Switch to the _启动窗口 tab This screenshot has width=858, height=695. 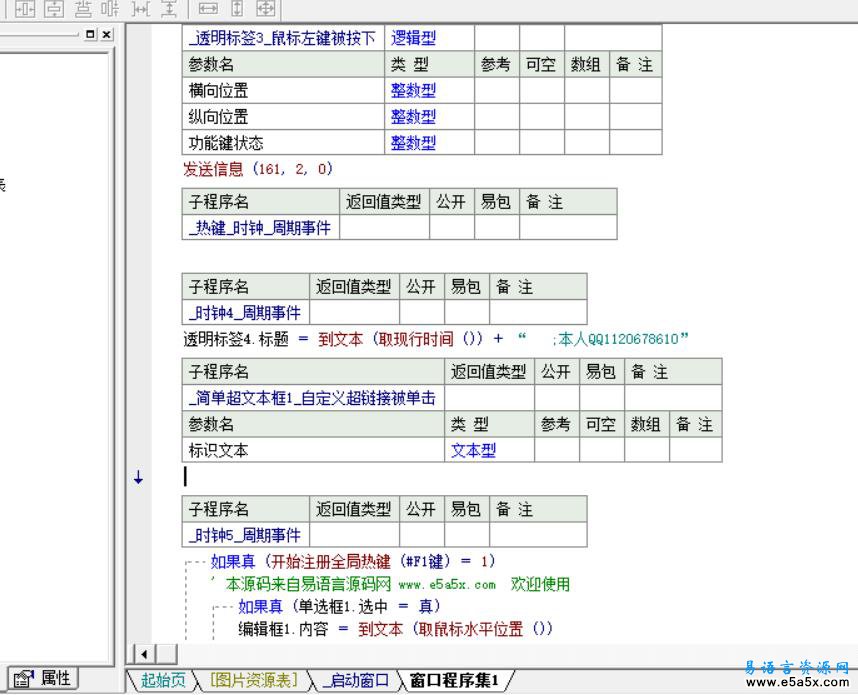pyautogui.click(x=356, y=680)
